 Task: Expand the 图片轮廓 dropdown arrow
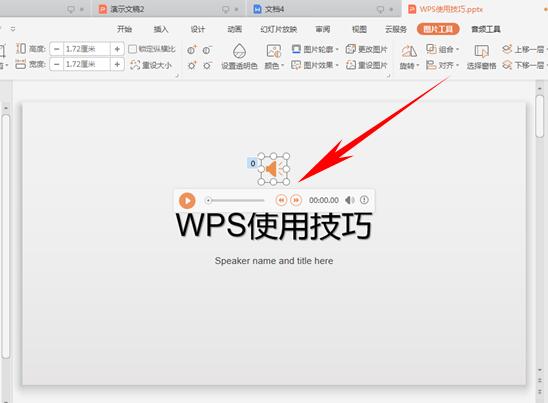click(x=337, y=50)
